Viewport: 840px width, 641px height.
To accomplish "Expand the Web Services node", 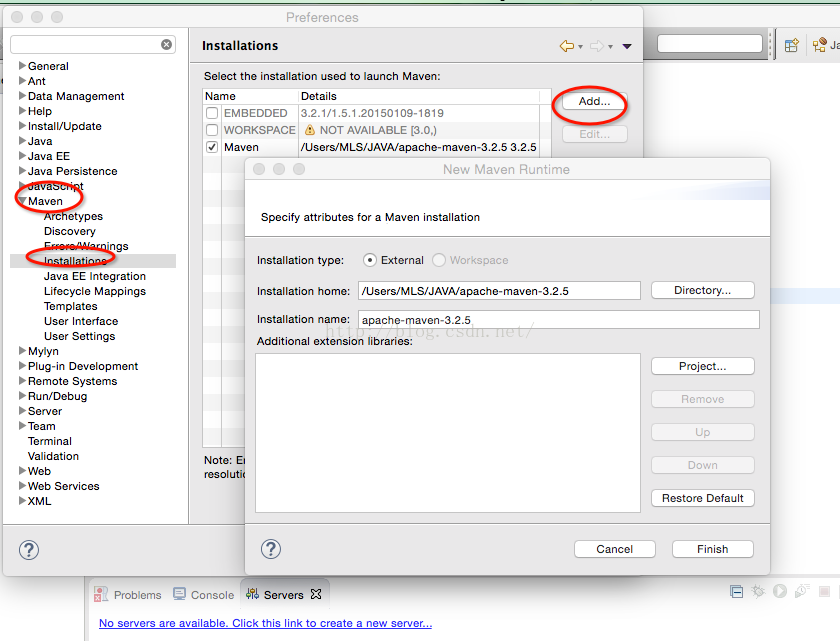I will 22,485.
